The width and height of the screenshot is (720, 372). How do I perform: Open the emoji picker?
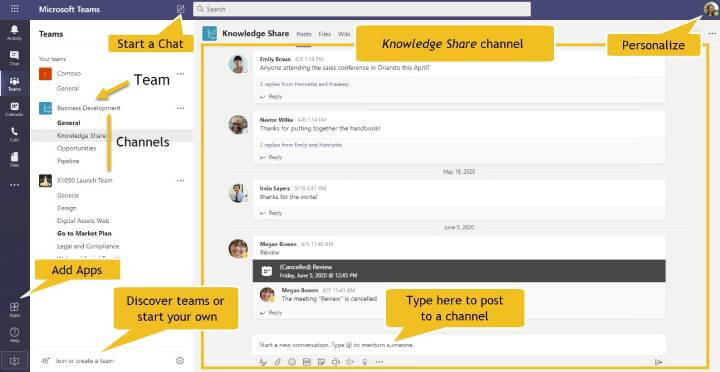(x=292, y=362)
